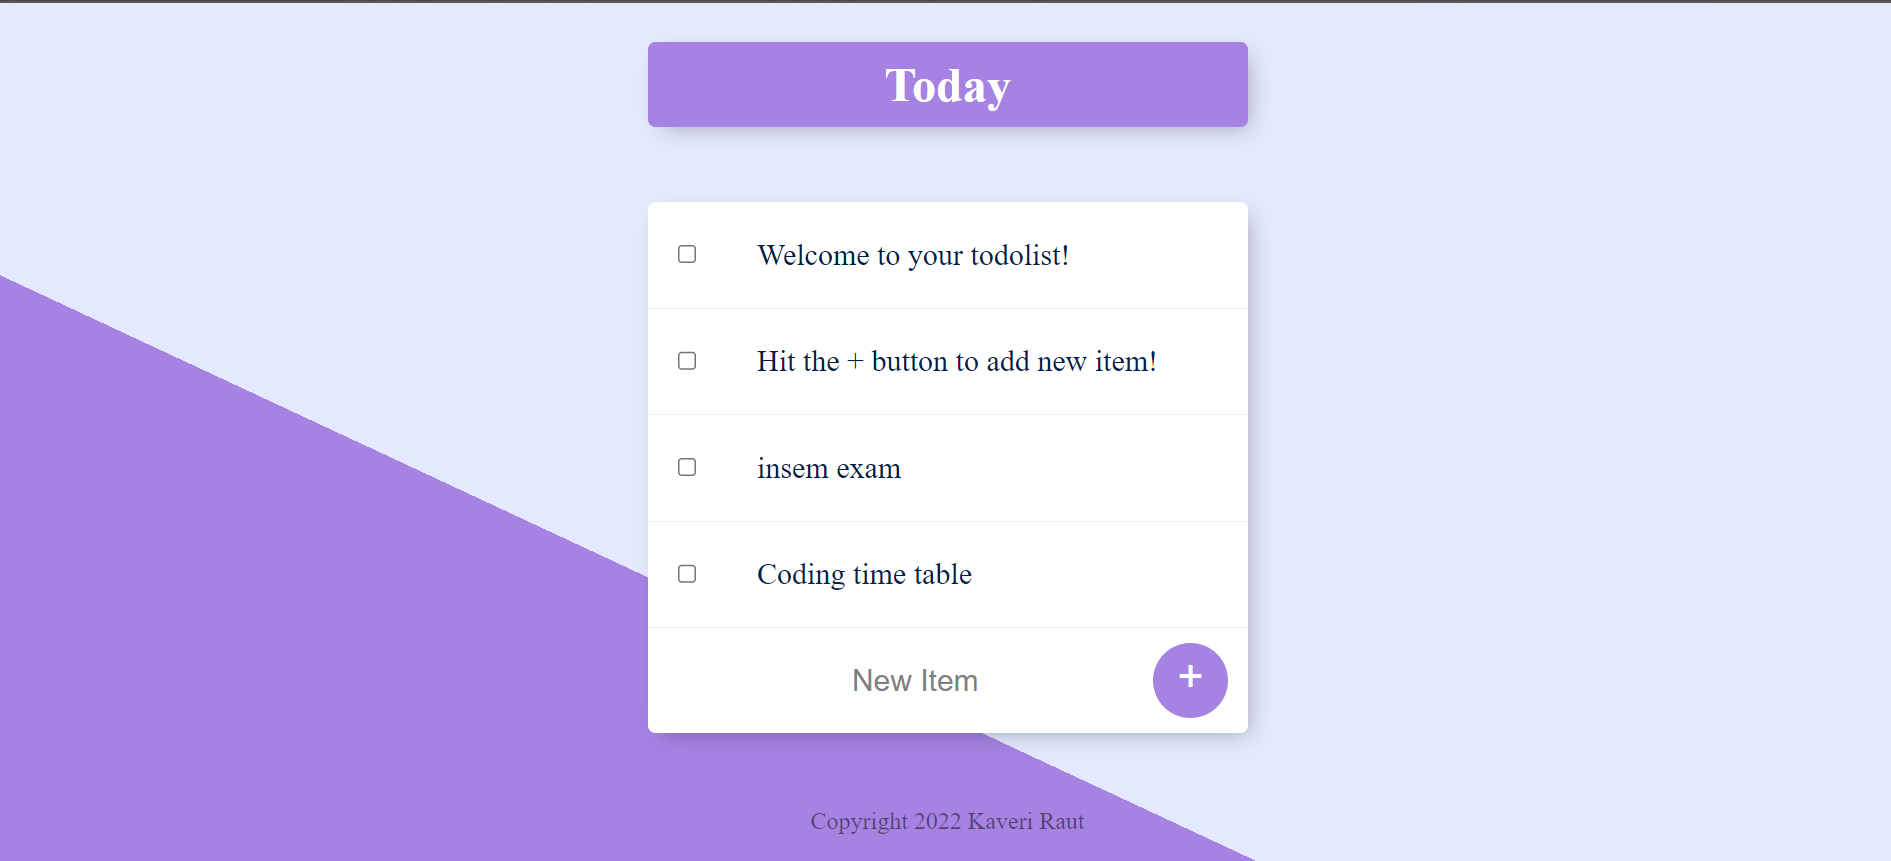Check off 'Welcome to your todolist!'
The image size is (1891, 861).
(x=686, y=254)
